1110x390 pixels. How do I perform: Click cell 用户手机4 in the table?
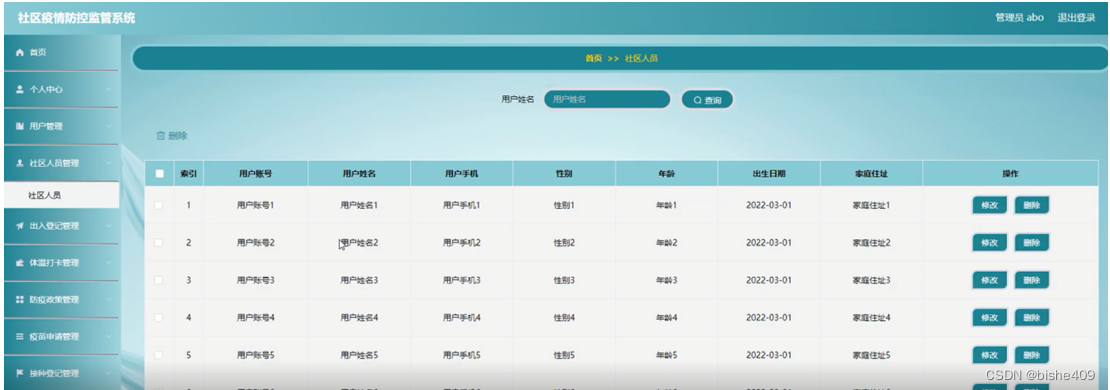[462, 318]
